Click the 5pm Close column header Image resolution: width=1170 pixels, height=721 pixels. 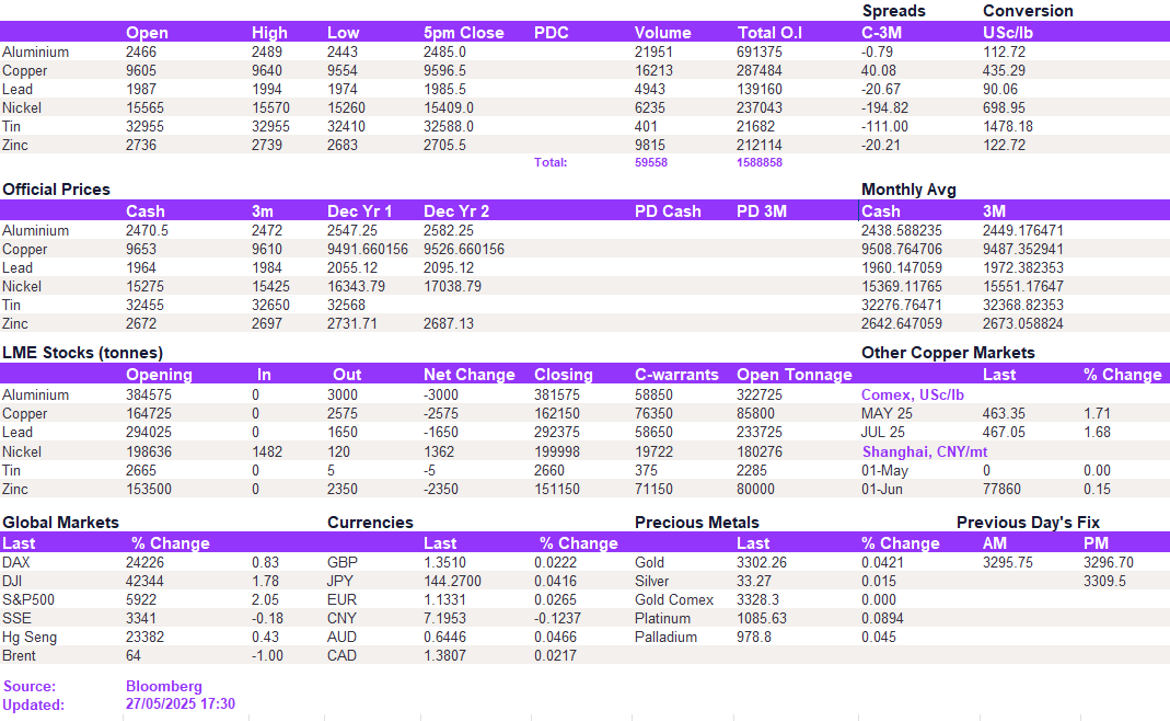(463, 33)
